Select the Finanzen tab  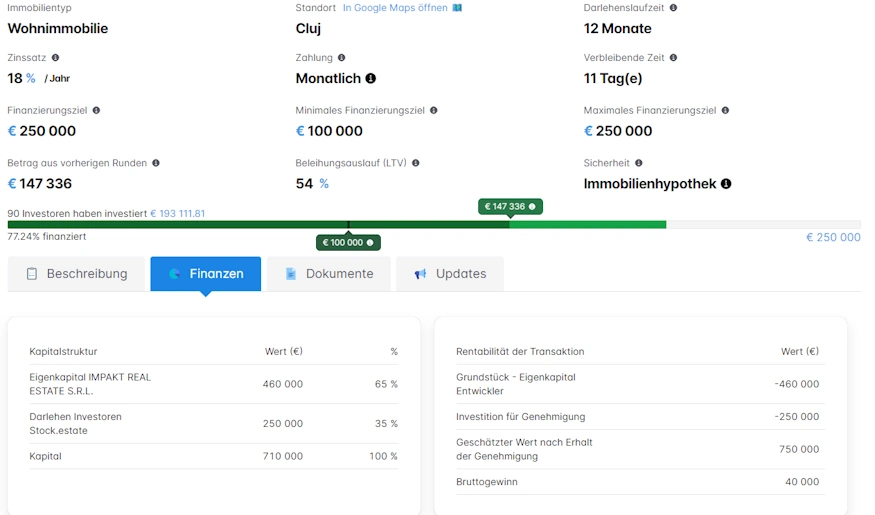(206, 274)
